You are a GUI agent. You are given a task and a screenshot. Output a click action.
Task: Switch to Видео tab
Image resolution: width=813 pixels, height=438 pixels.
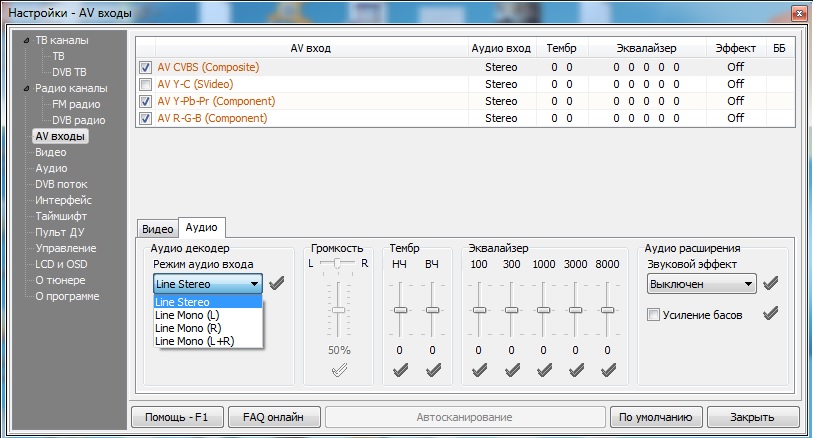click(156, 228)
